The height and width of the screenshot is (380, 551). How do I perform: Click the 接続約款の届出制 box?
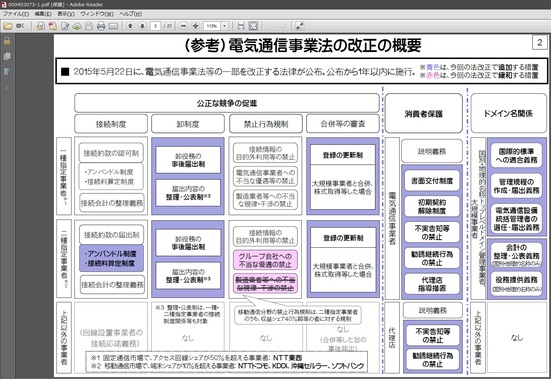pyautogui.click(x=111, y=235)
